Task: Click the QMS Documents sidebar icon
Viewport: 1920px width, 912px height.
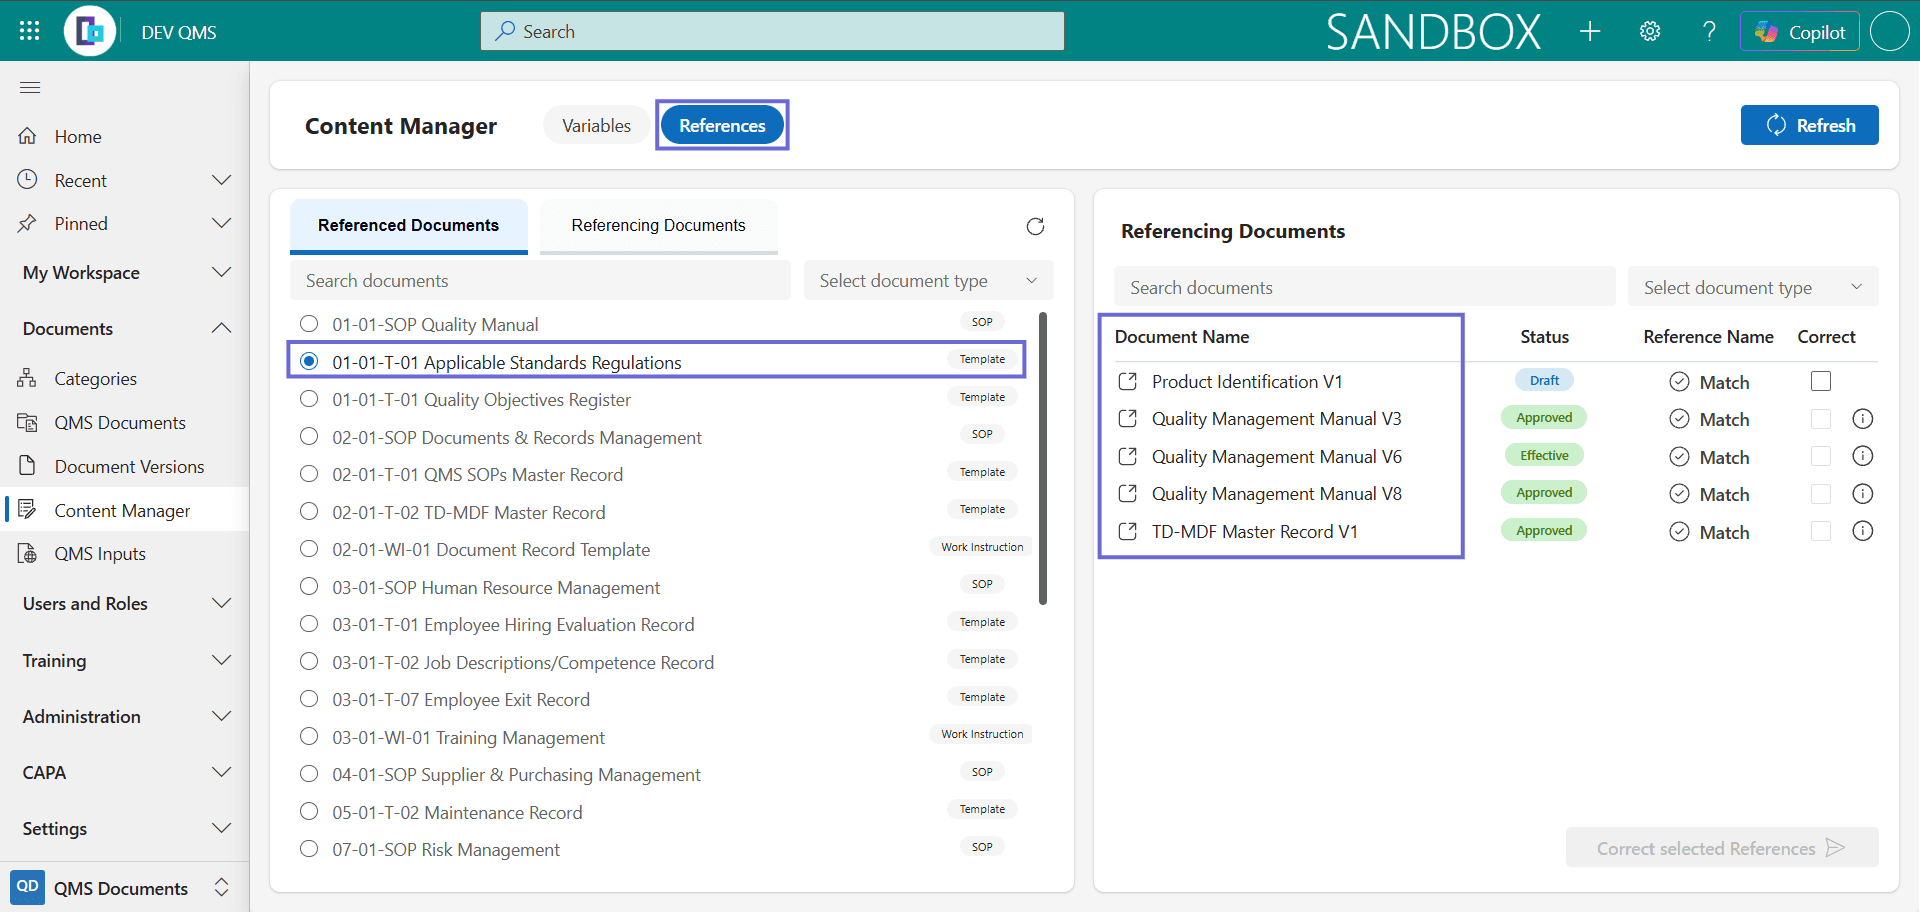Action: pos(28,422)
